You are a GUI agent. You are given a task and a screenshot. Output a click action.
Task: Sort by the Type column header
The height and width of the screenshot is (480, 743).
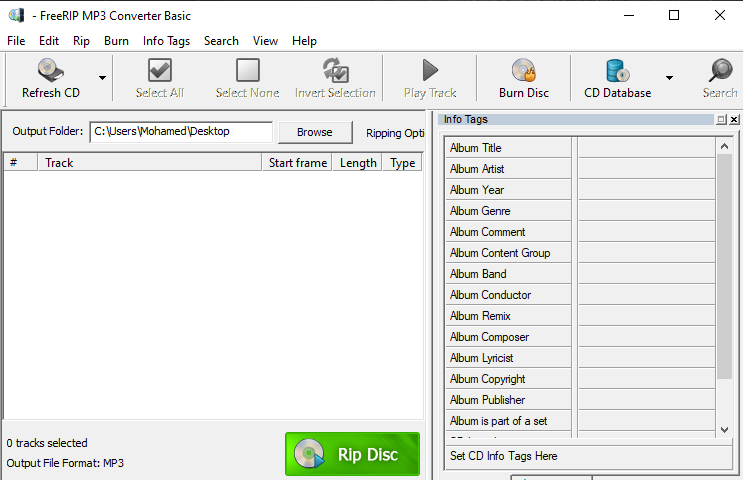tap(402, 163)
